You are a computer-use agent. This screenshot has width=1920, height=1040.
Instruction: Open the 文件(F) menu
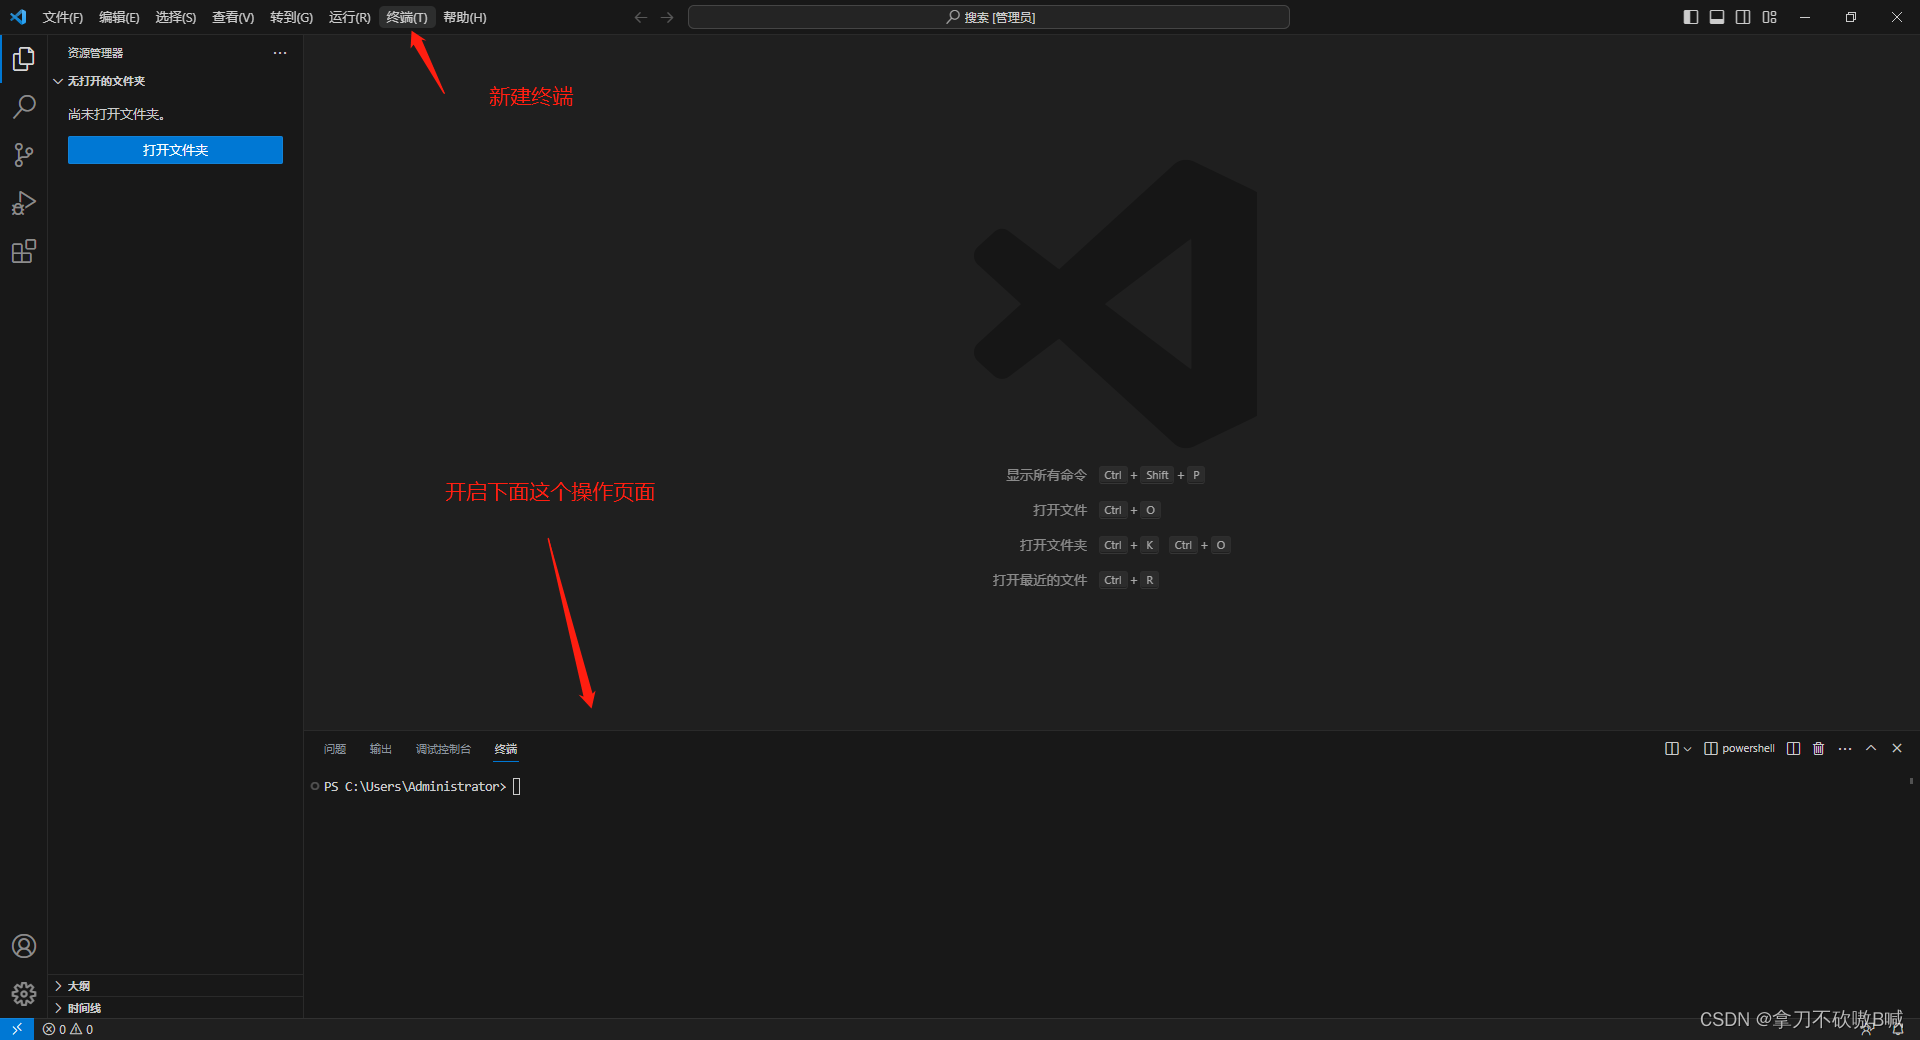click(62, 17)
